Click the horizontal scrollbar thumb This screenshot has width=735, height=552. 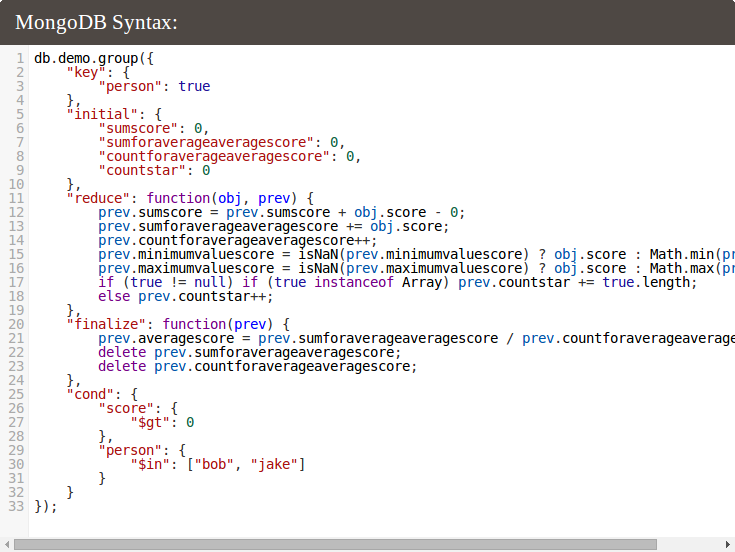(x=335, y=544)
